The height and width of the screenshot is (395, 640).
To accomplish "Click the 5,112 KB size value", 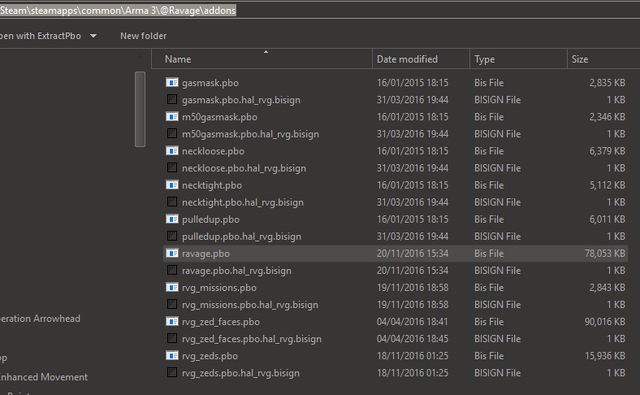I will coord(607,185).
